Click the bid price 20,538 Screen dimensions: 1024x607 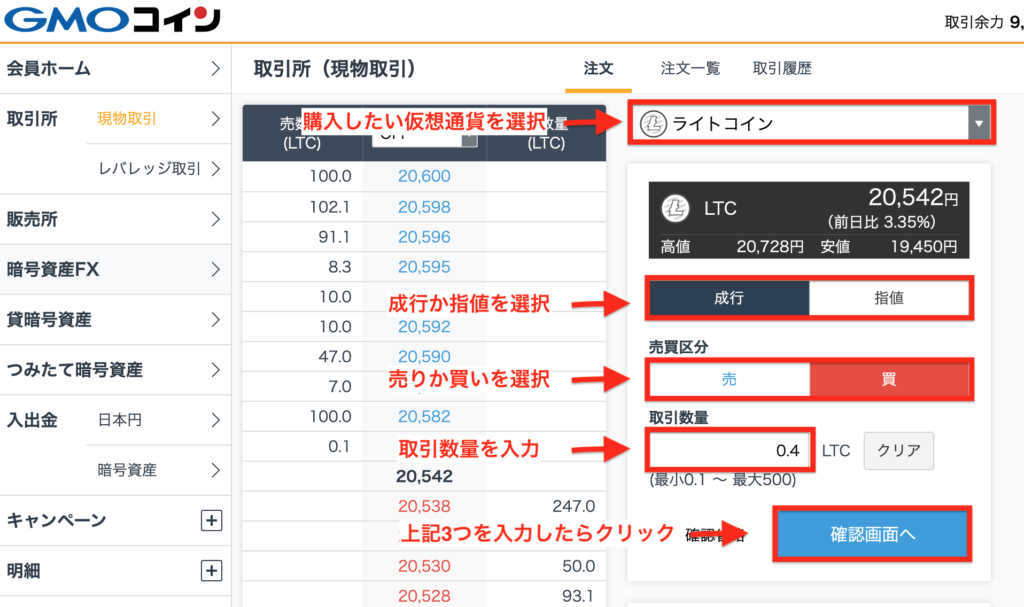click(424, 506)
